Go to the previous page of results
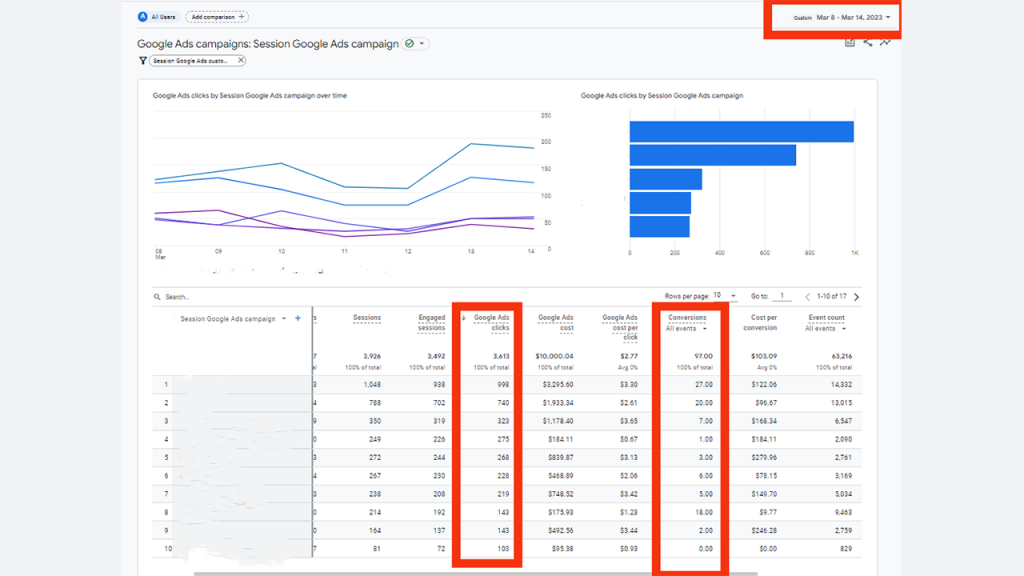Screen dimensions: 1024x576 pos(807,297)
